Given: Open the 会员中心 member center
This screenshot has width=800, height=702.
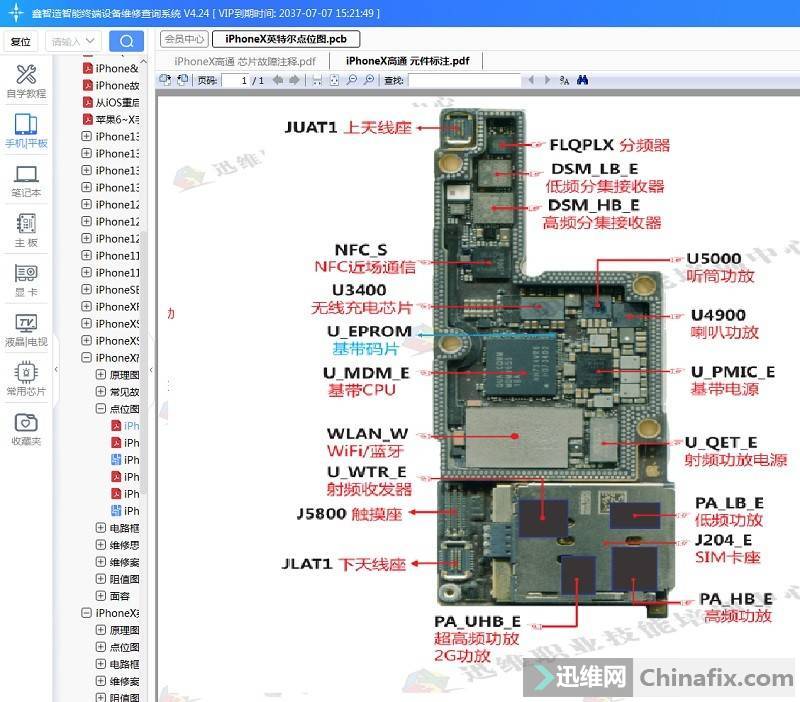Looking at the screenshot, I should pyautogui.click(x=184, y=39).
